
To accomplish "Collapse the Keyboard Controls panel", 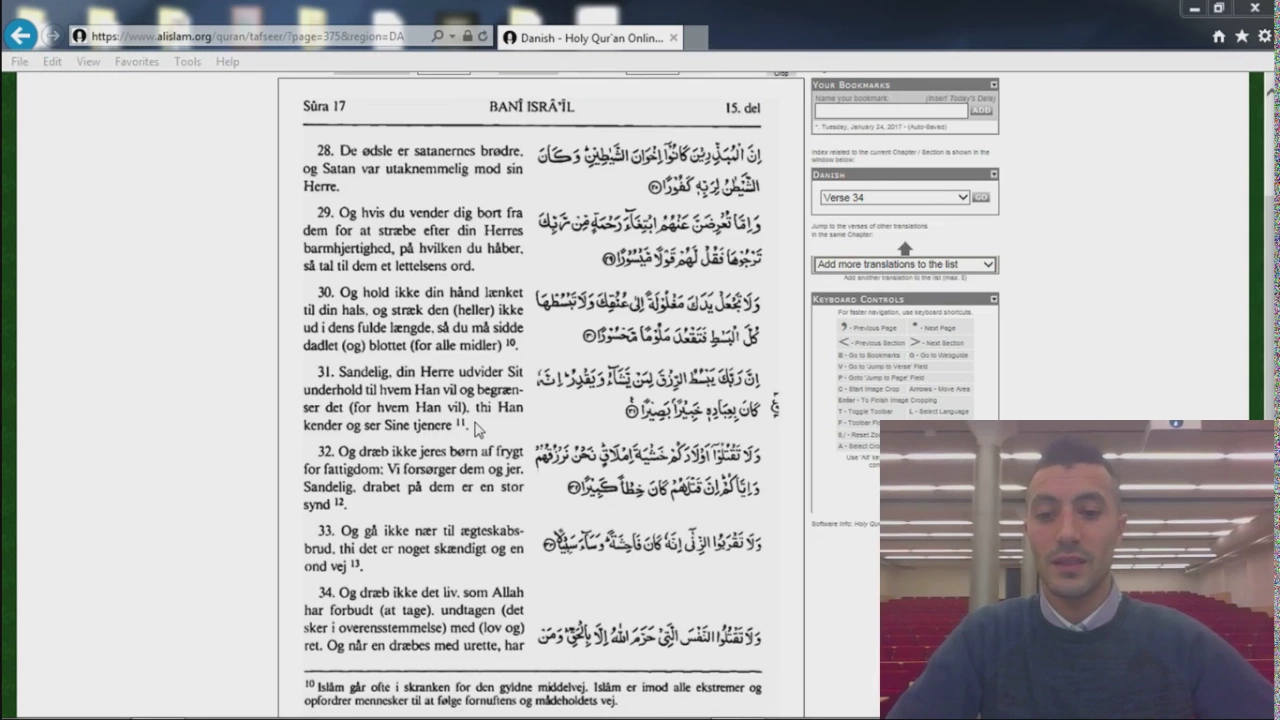I will [993, 299].
